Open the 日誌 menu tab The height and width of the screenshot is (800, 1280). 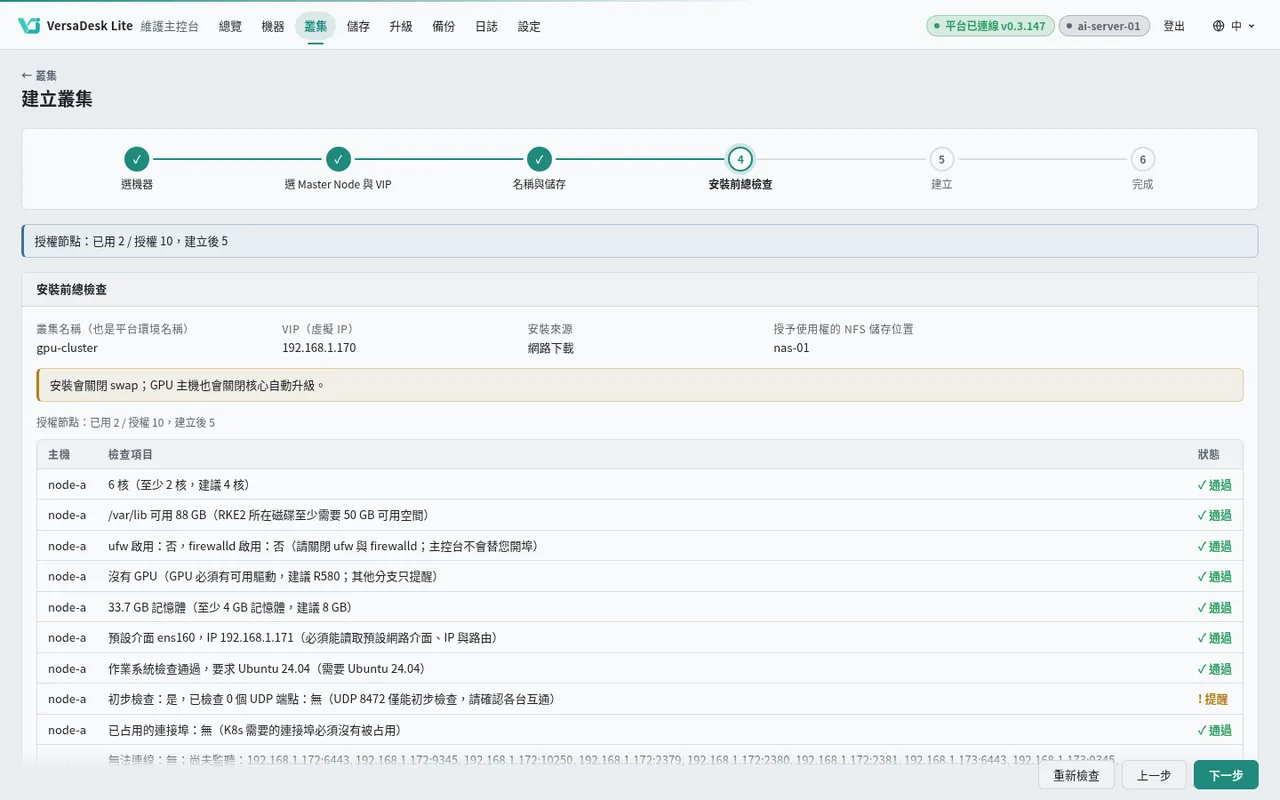pos(486,27)
